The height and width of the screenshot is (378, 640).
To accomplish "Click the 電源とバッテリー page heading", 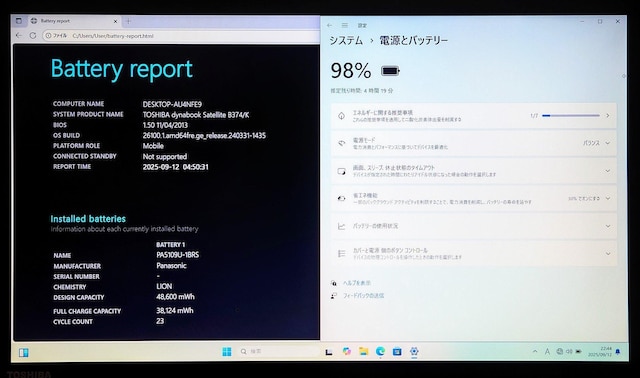I will coord(413,40).
